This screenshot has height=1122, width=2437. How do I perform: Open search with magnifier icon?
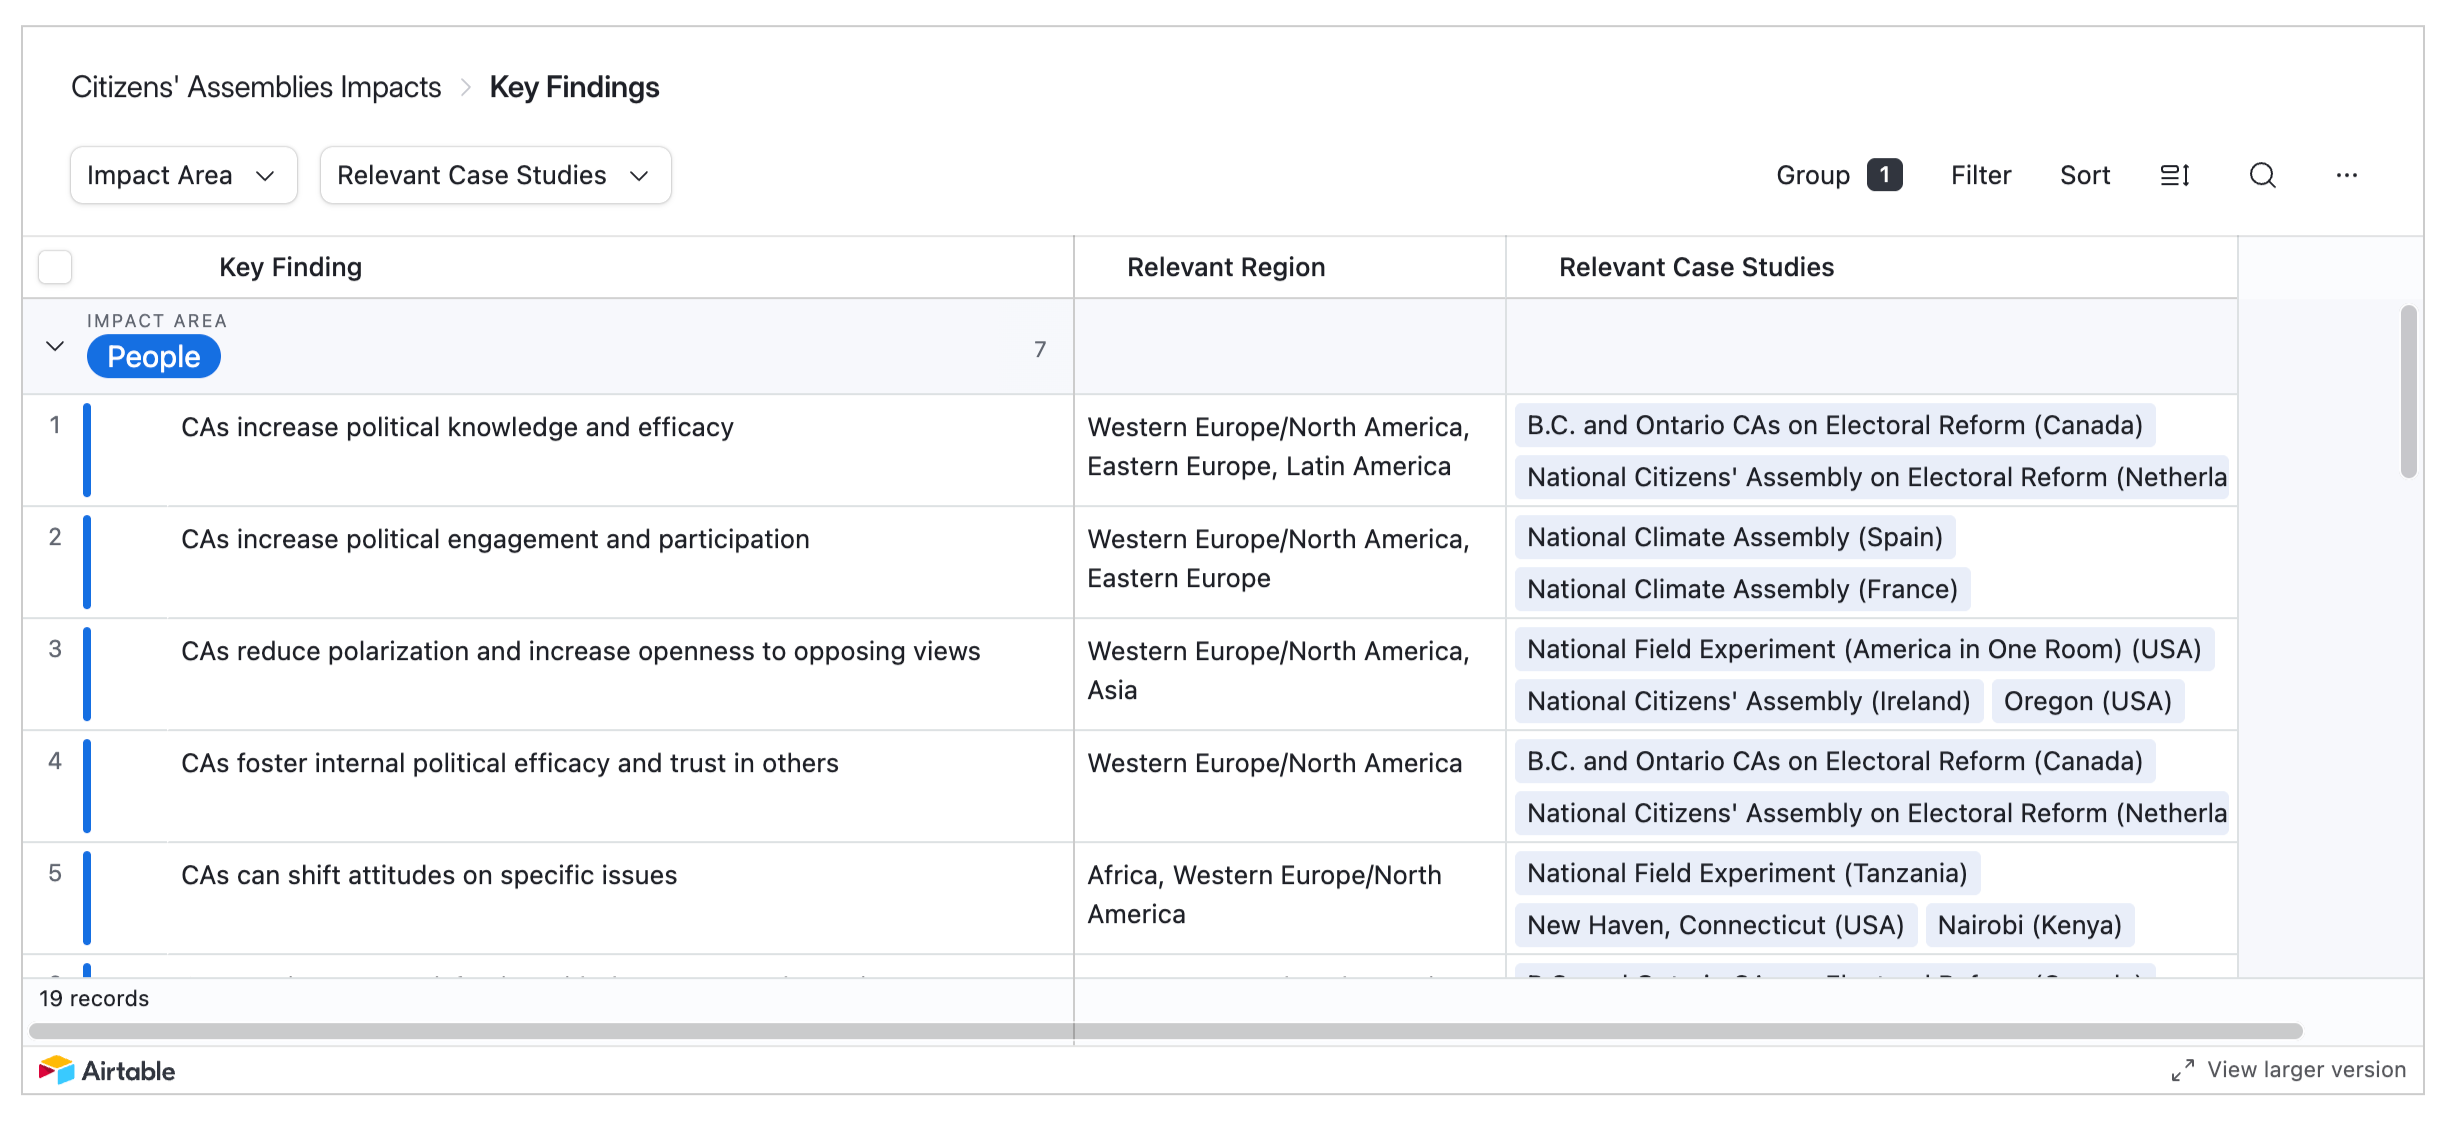[2262, 176]
